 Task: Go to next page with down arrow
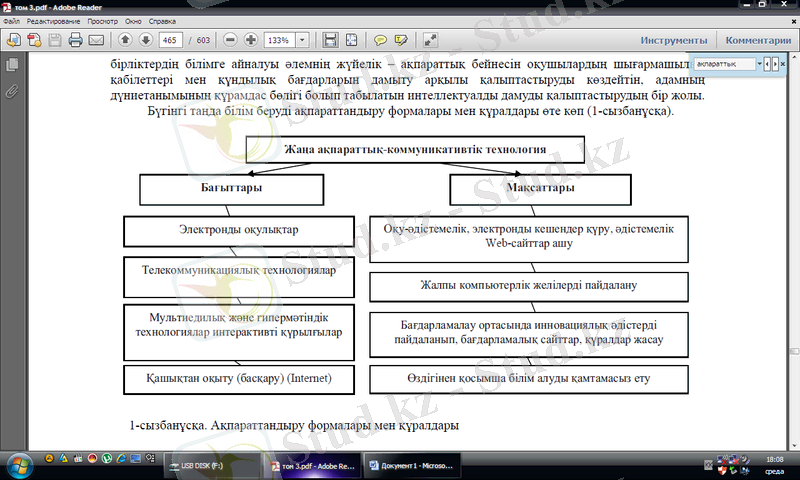(146, 40)
